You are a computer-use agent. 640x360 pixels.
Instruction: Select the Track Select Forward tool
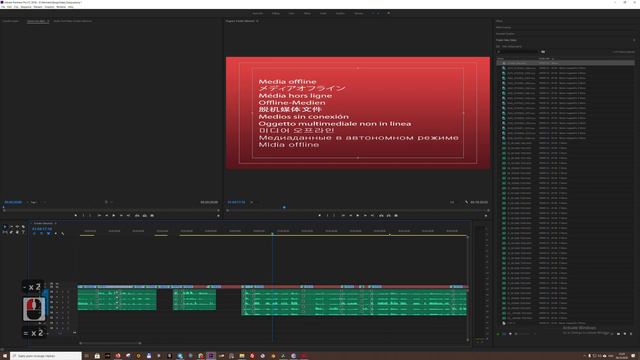click(11, 227)
